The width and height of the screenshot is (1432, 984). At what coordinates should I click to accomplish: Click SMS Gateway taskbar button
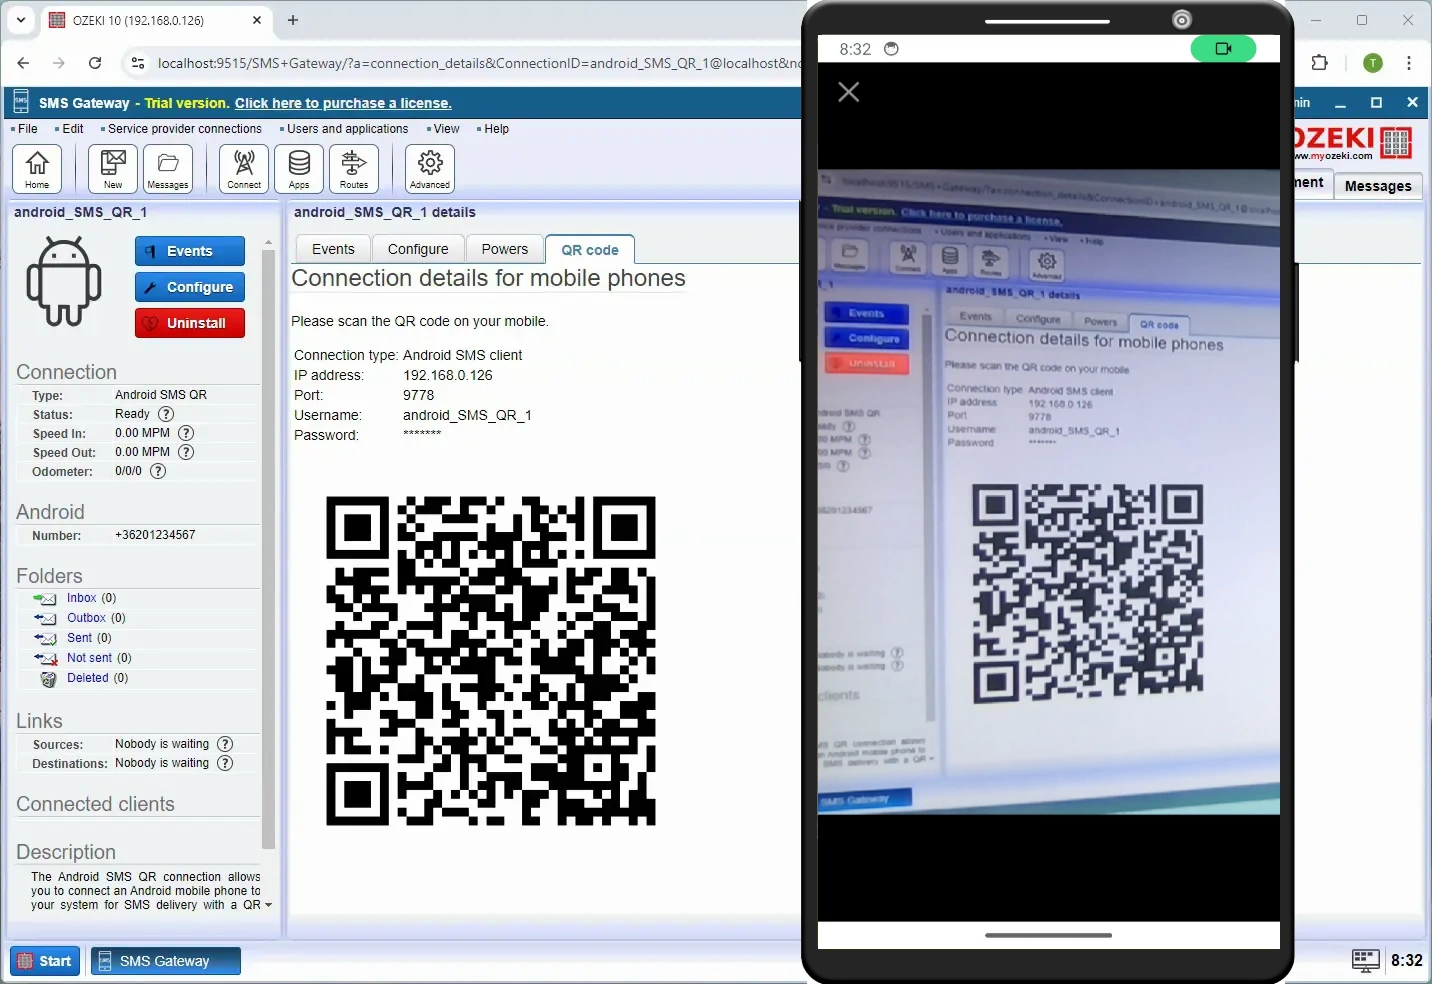[x=166, y=961]
